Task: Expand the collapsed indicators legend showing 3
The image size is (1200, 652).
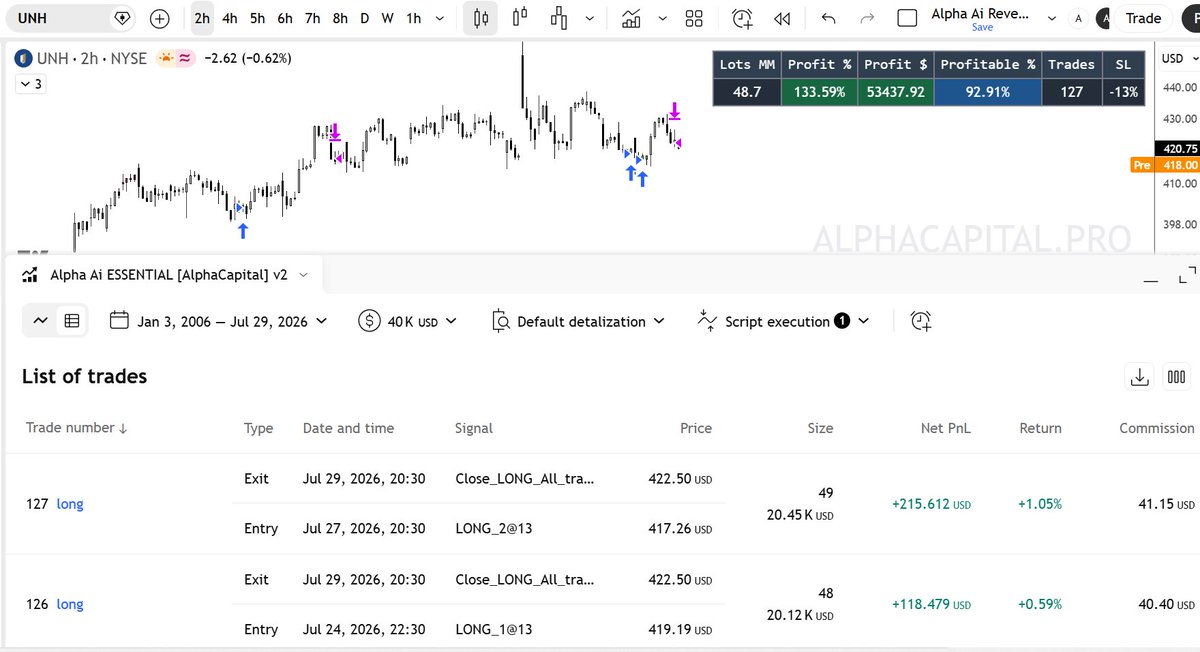Action: tap(29, 84)
